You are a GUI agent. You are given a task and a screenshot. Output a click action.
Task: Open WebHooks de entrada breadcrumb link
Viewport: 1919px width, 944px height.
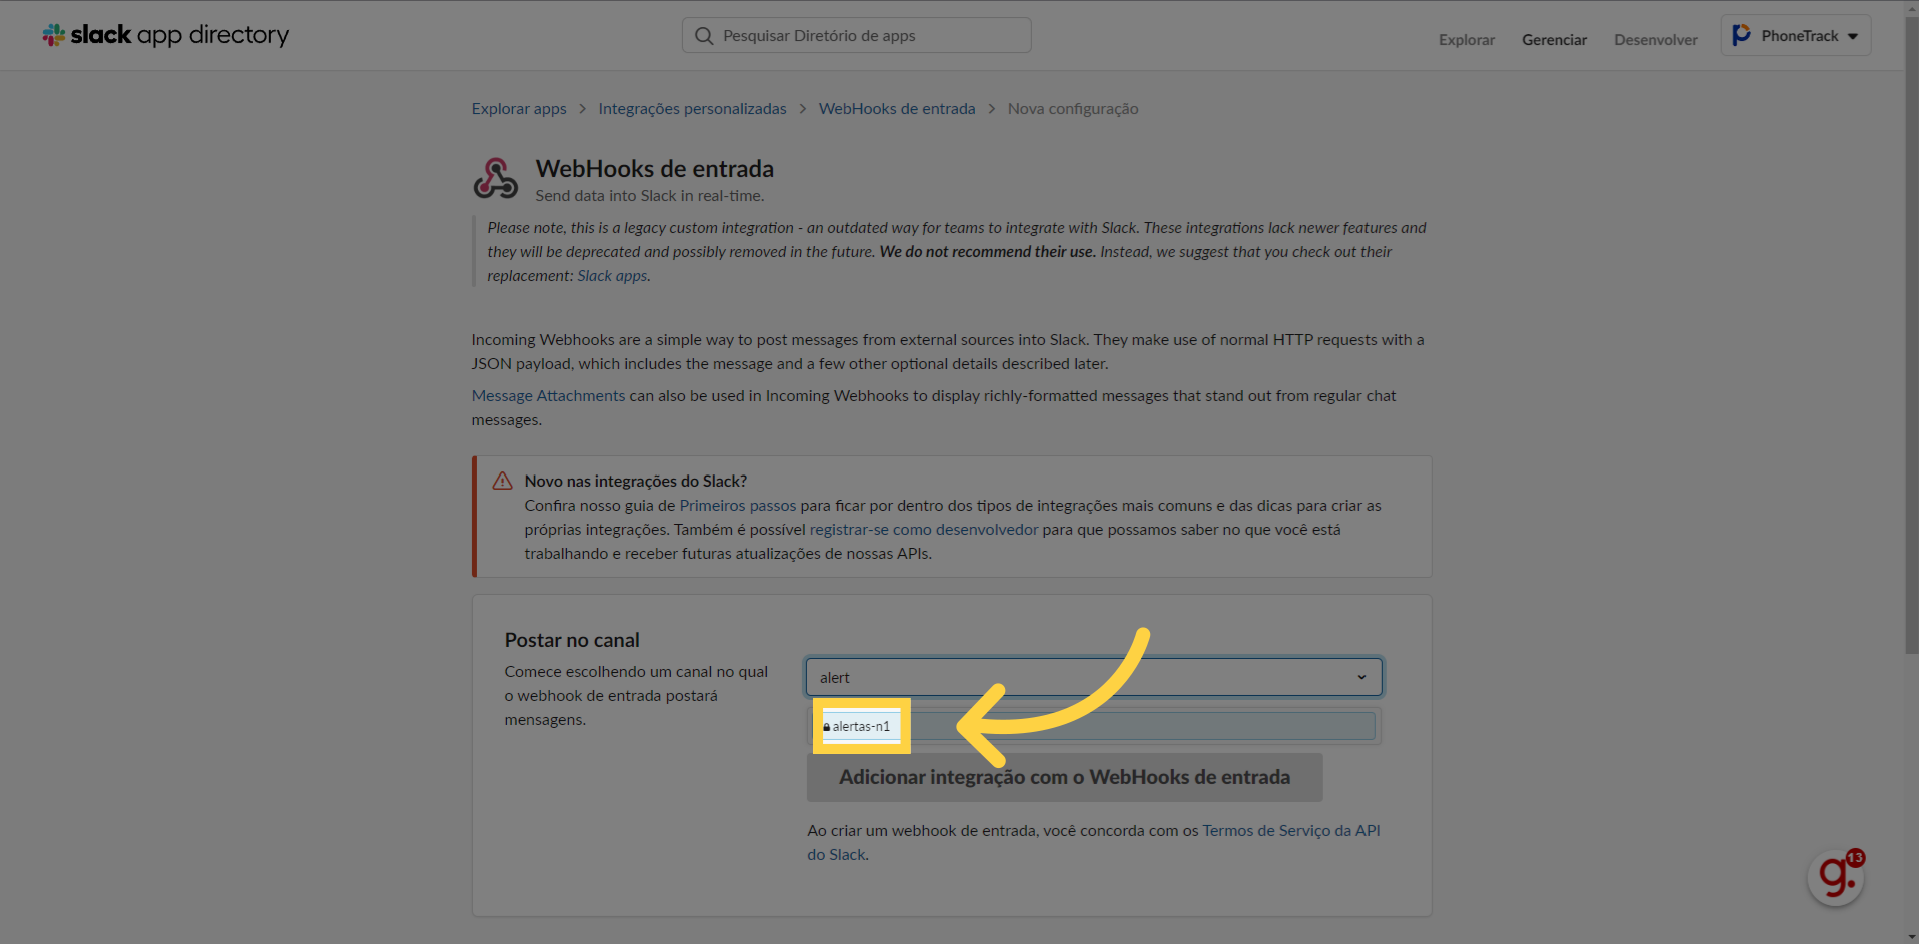click(897, 108)
